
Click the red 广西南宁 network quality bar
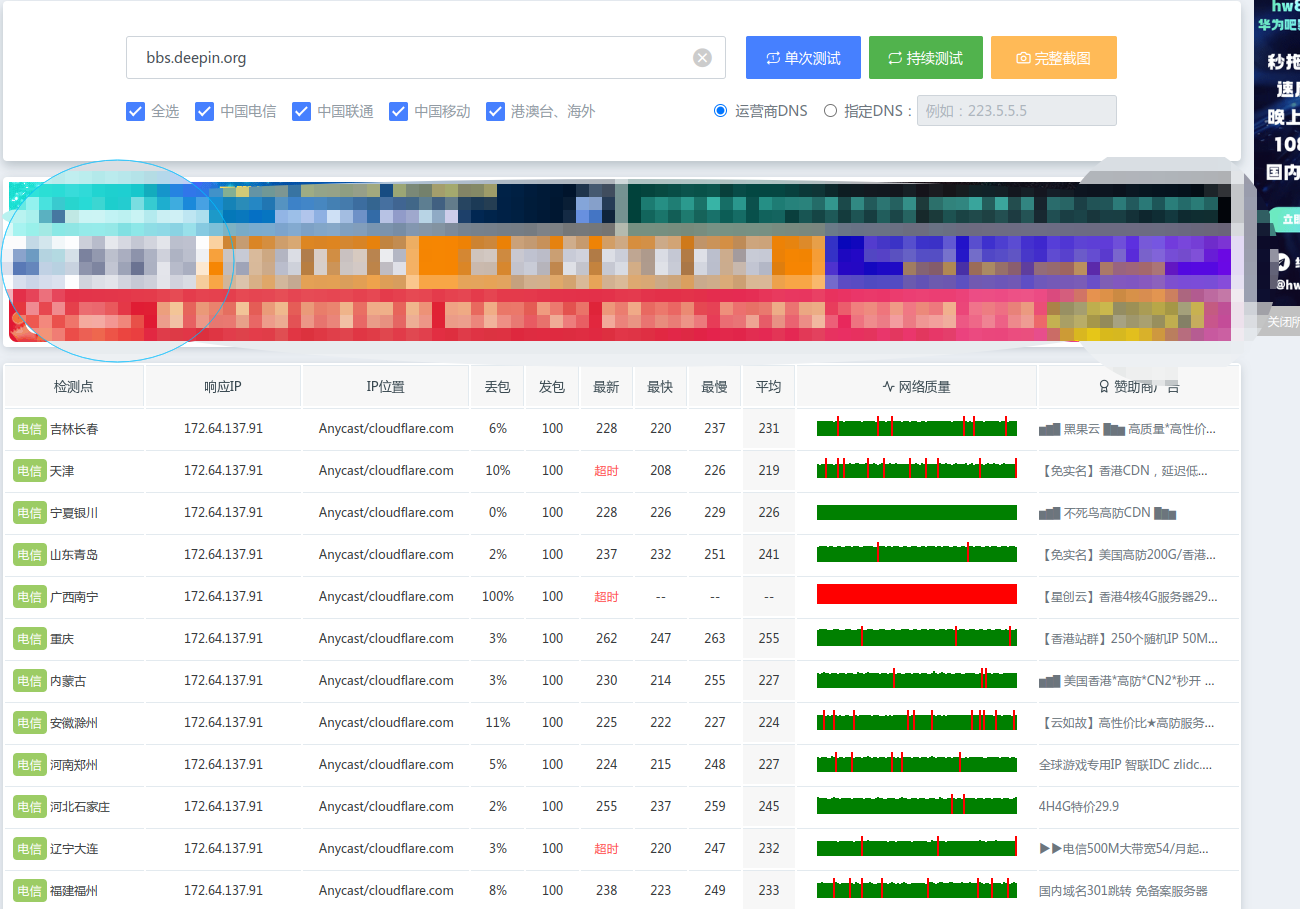click(x=917, y=594)
